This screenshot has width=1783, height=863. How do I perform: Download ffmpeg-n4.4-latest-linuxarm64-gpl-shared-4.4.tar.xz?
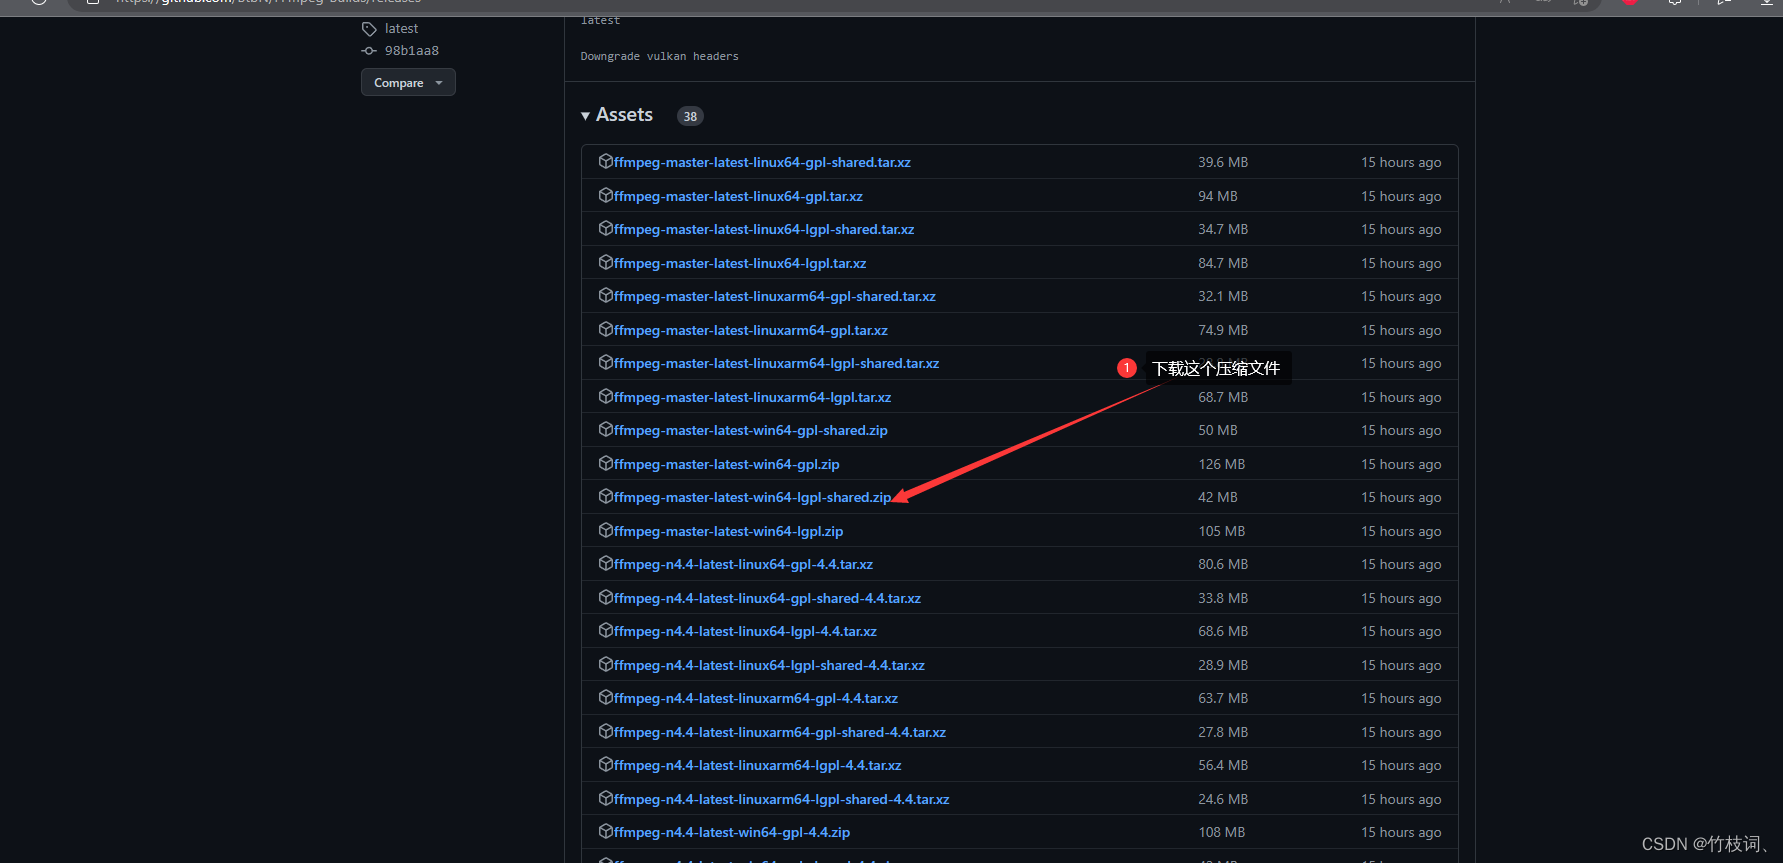780,732
